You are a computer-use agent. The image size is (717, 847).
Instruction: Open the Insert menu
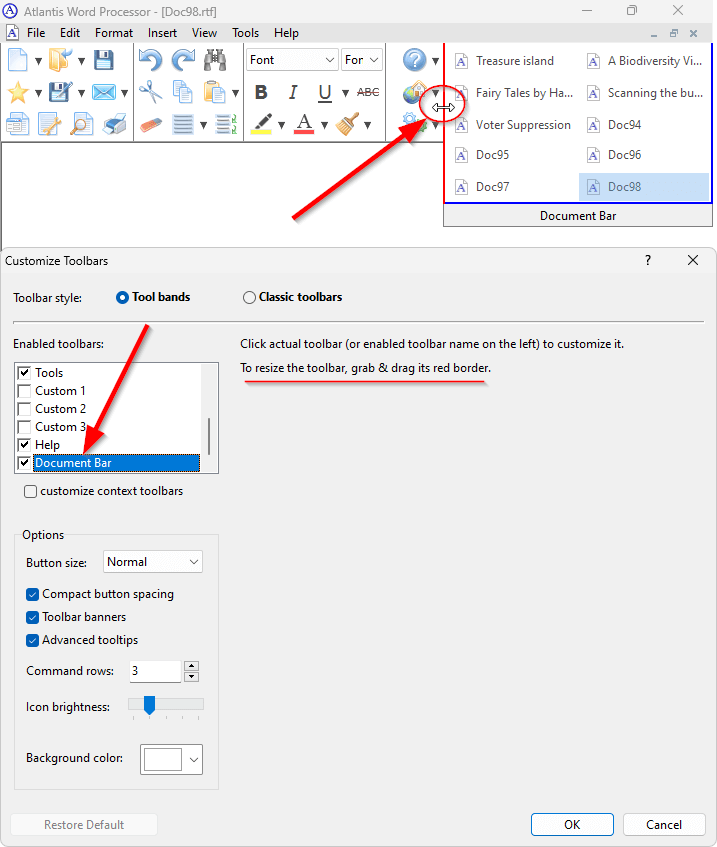[x=162, y=33]
